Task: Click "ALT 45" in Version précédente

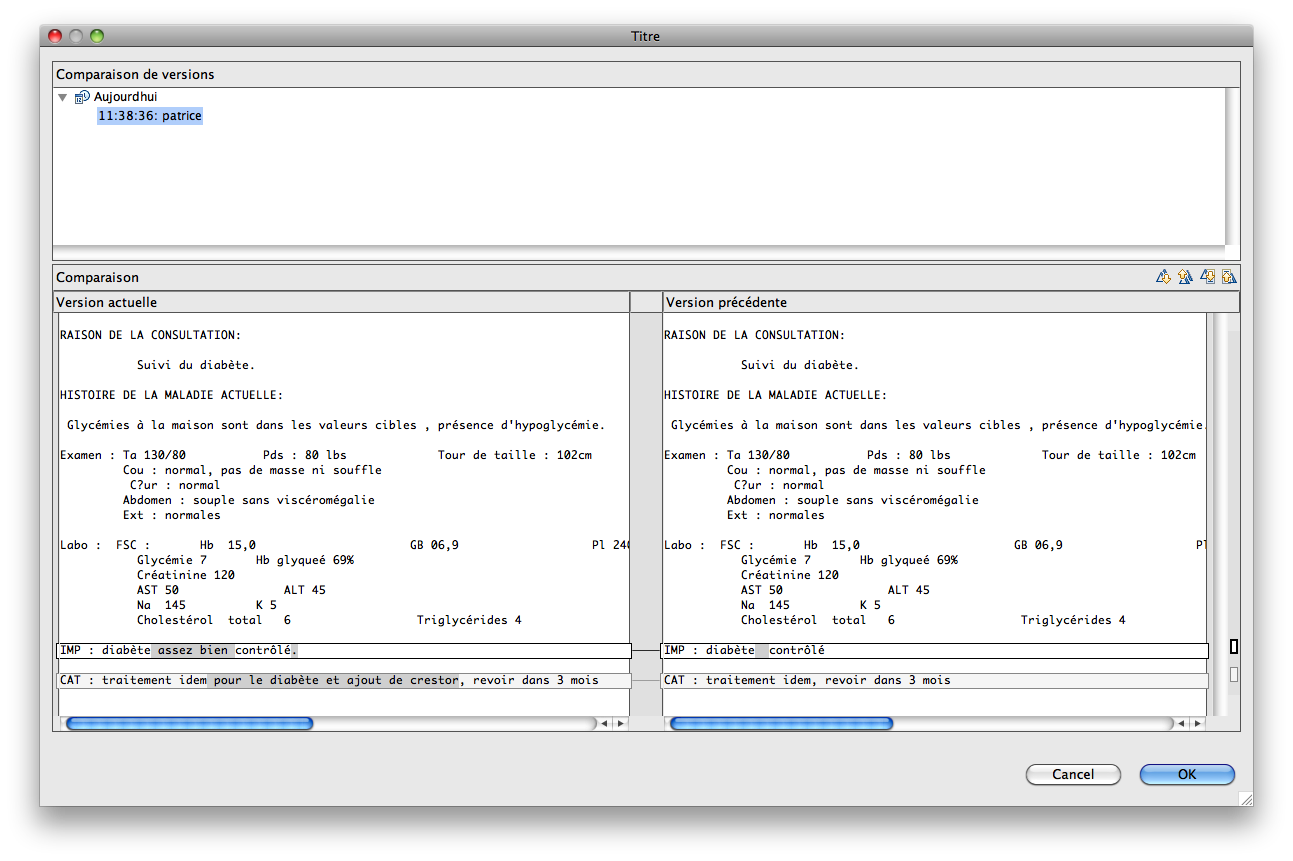Action: click(908, 590)
